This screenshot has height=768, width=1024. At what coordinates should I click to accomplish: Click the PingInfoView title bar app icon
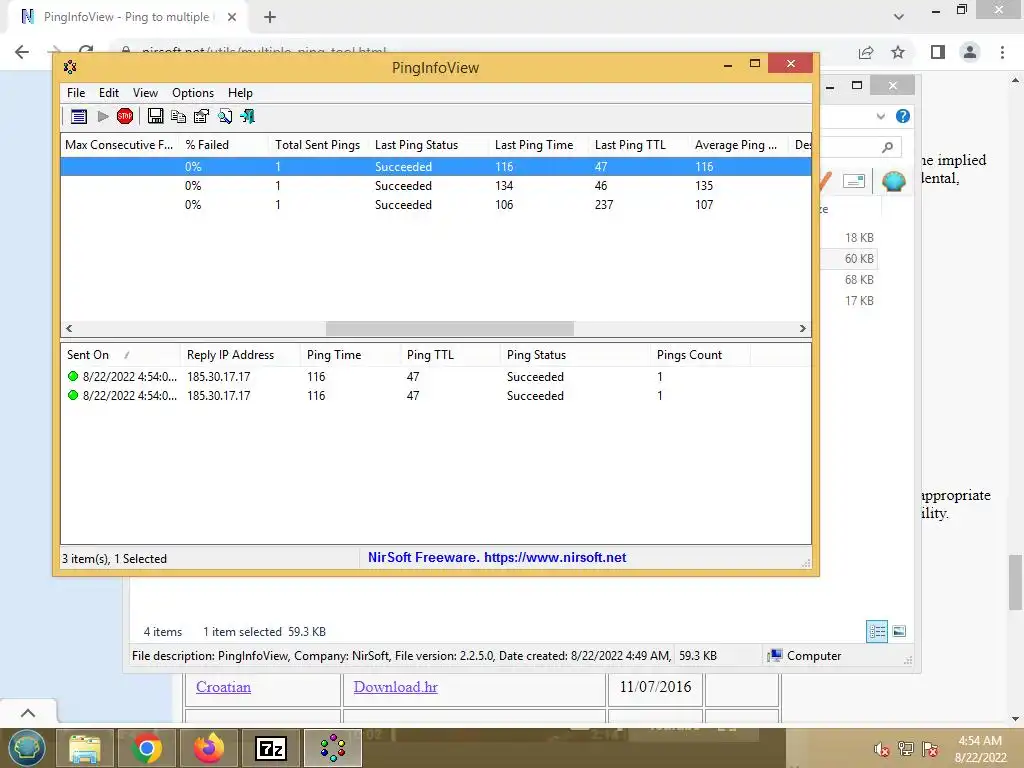[70, 67]
